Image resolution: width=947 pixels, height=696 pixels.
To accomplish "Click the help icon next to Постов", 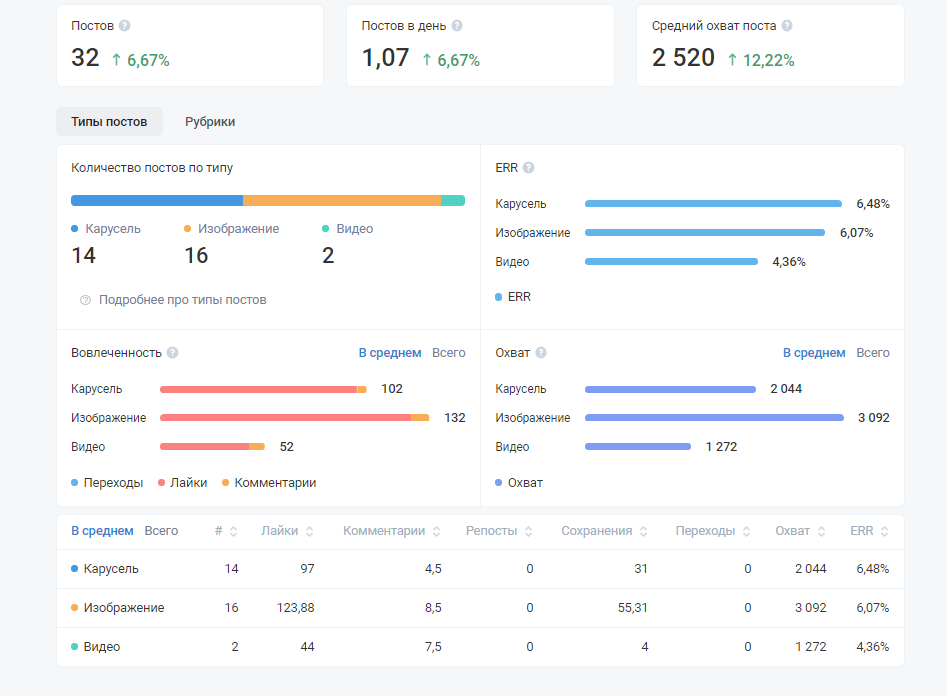I will 124,25.
